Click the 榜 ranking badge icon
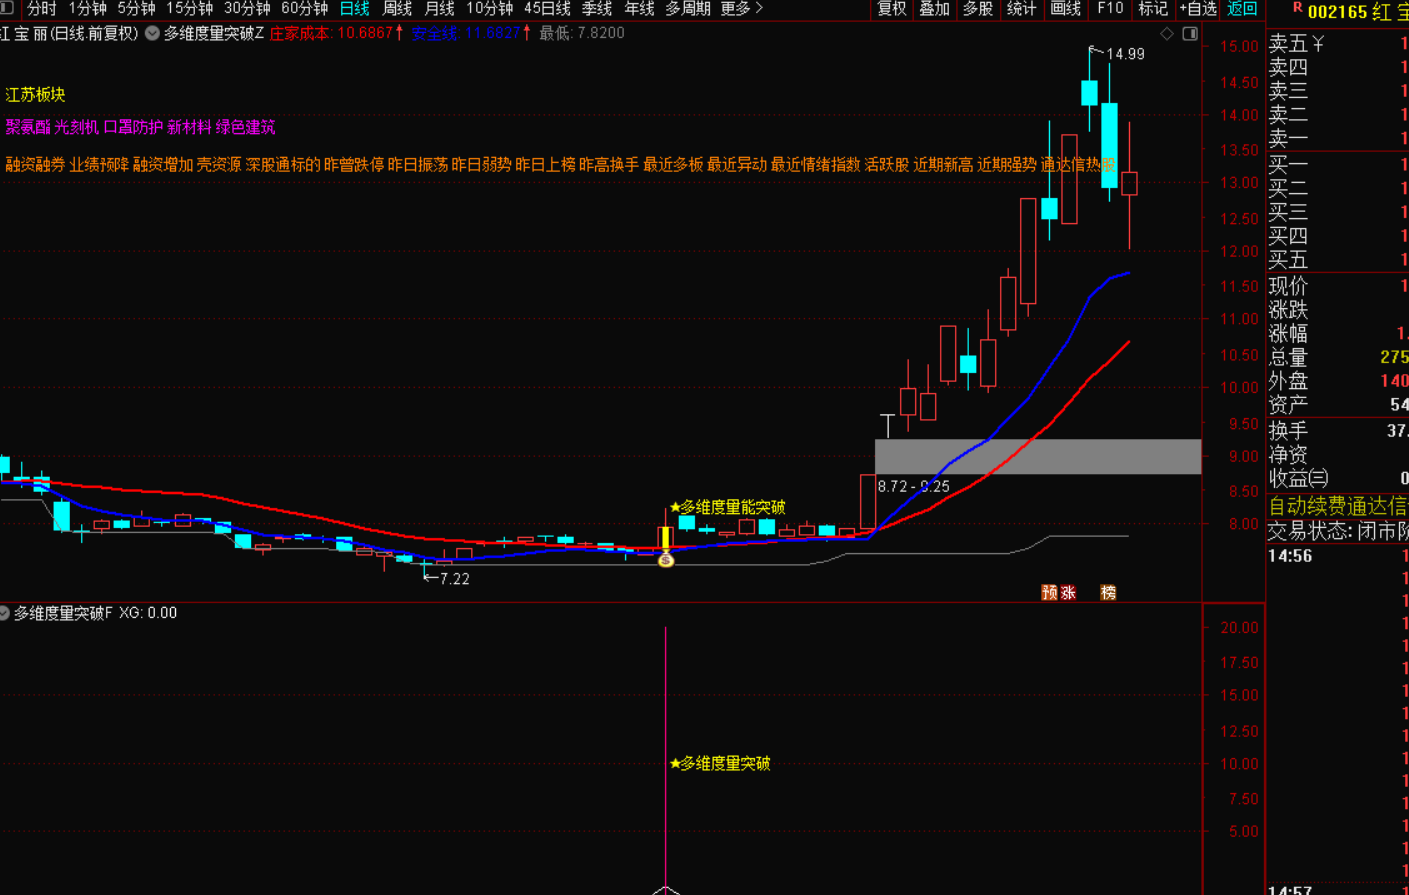Image resolution: width=1409 pixels, height=895 pixels. (x=1108, y=592)
